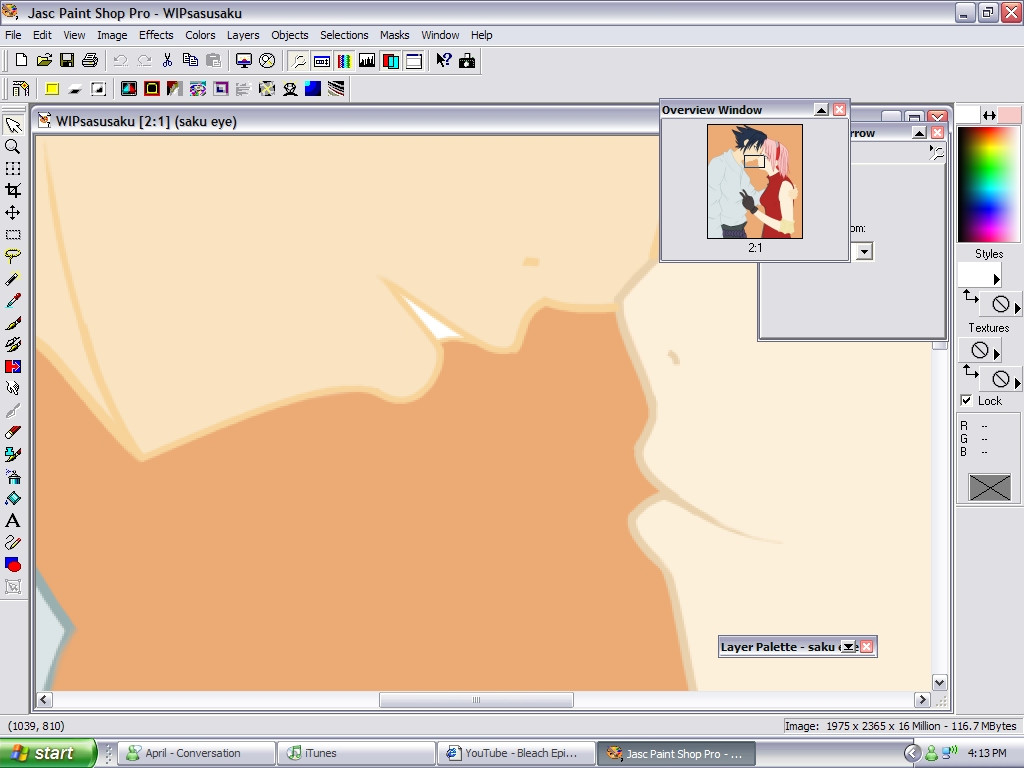The image size is (1024, 768).
Task: Select the Object Selector tool
Action: (x=13, y=587)
